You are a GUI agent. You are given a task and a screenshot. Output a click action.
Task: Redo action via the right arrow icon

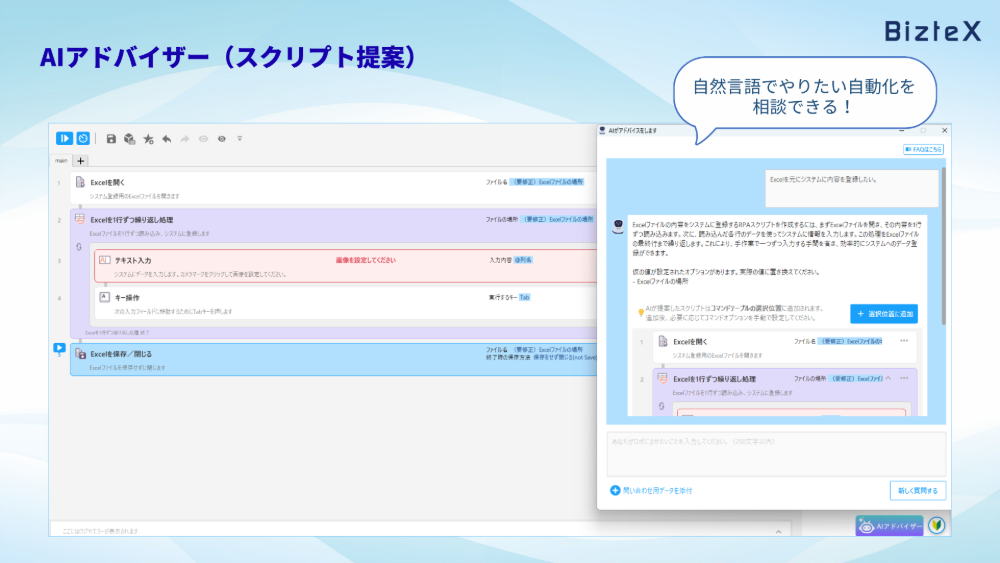click(x=185, y=138)
